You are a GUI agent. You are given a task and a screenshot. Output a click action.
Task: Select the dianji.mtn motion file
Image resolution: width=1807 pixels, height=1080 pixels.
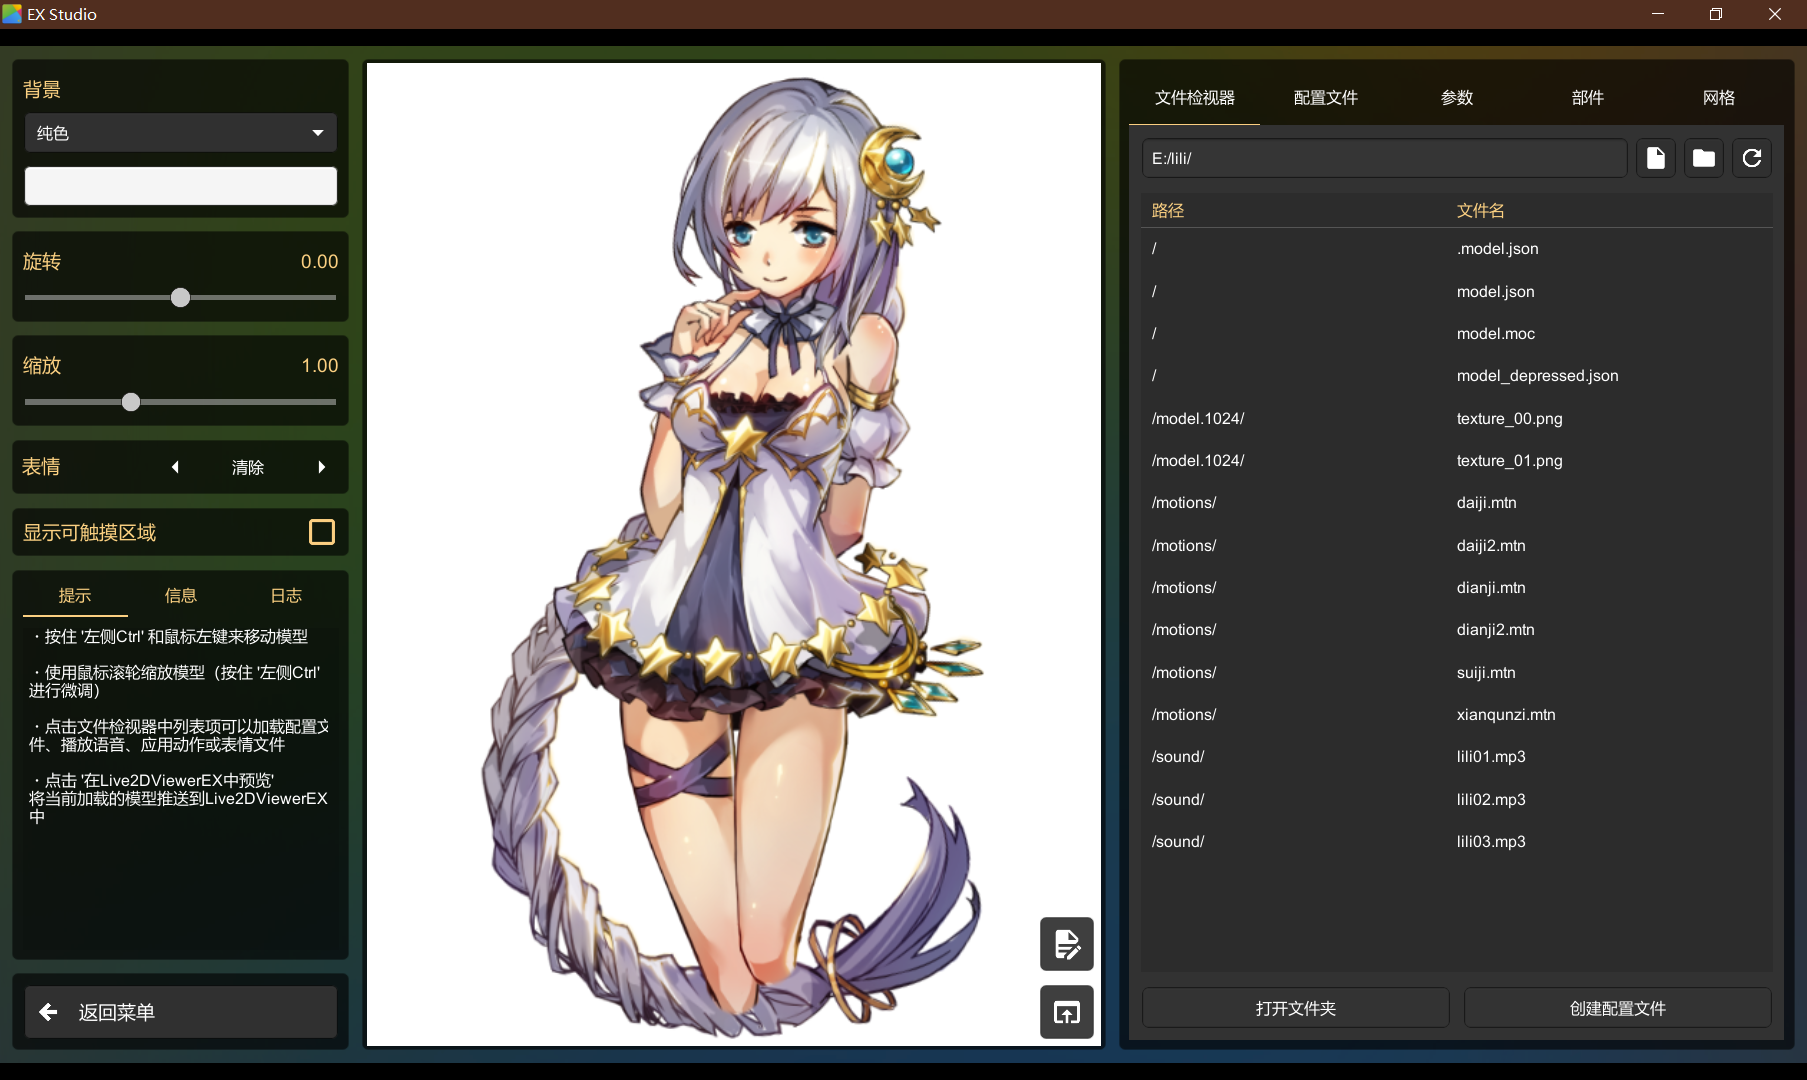click(1457, 587)
